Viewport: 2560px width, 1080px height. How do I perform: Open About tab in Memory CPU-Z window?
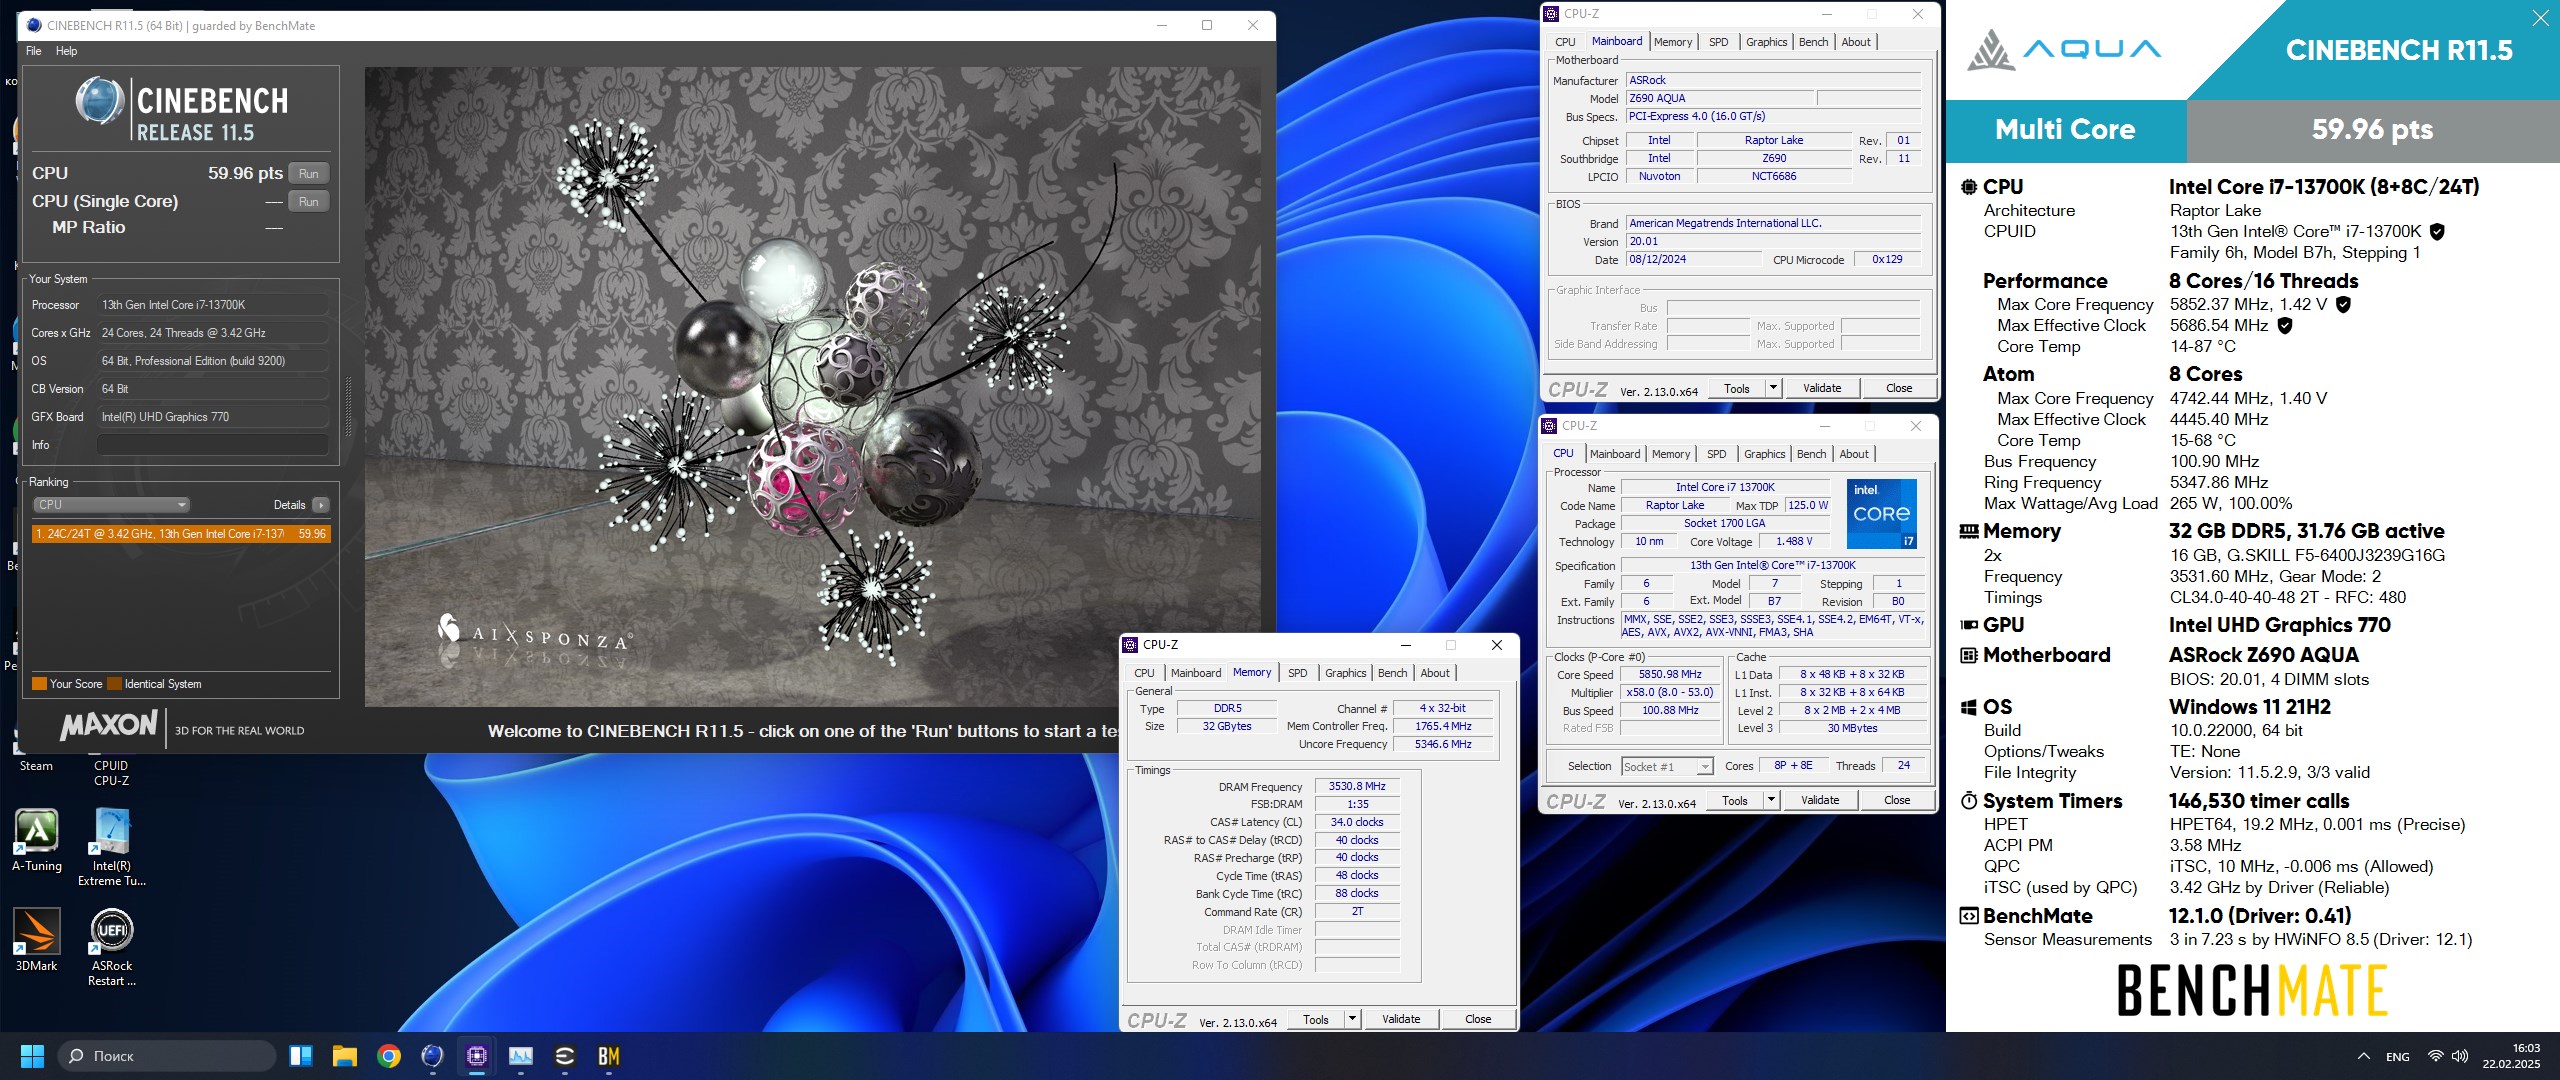point(1435,673)
